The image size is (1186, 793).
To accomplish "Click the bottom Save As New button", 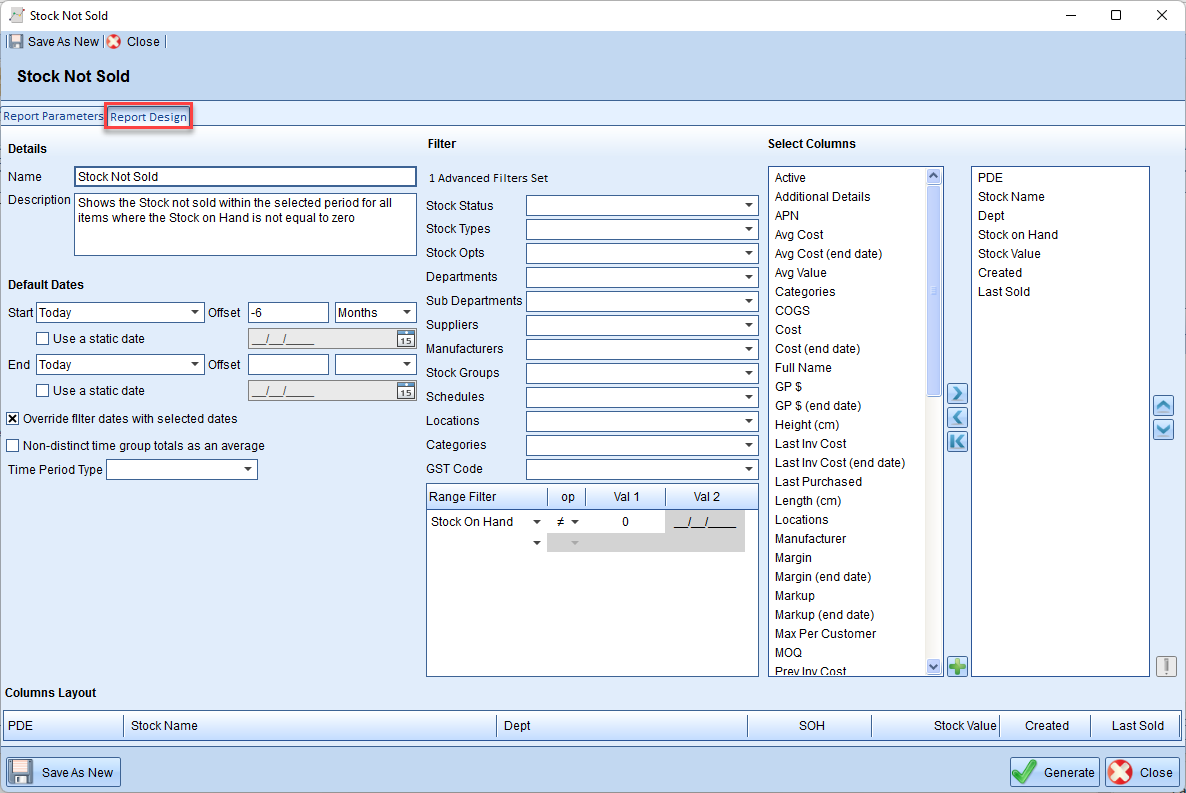I will point(64,772).
